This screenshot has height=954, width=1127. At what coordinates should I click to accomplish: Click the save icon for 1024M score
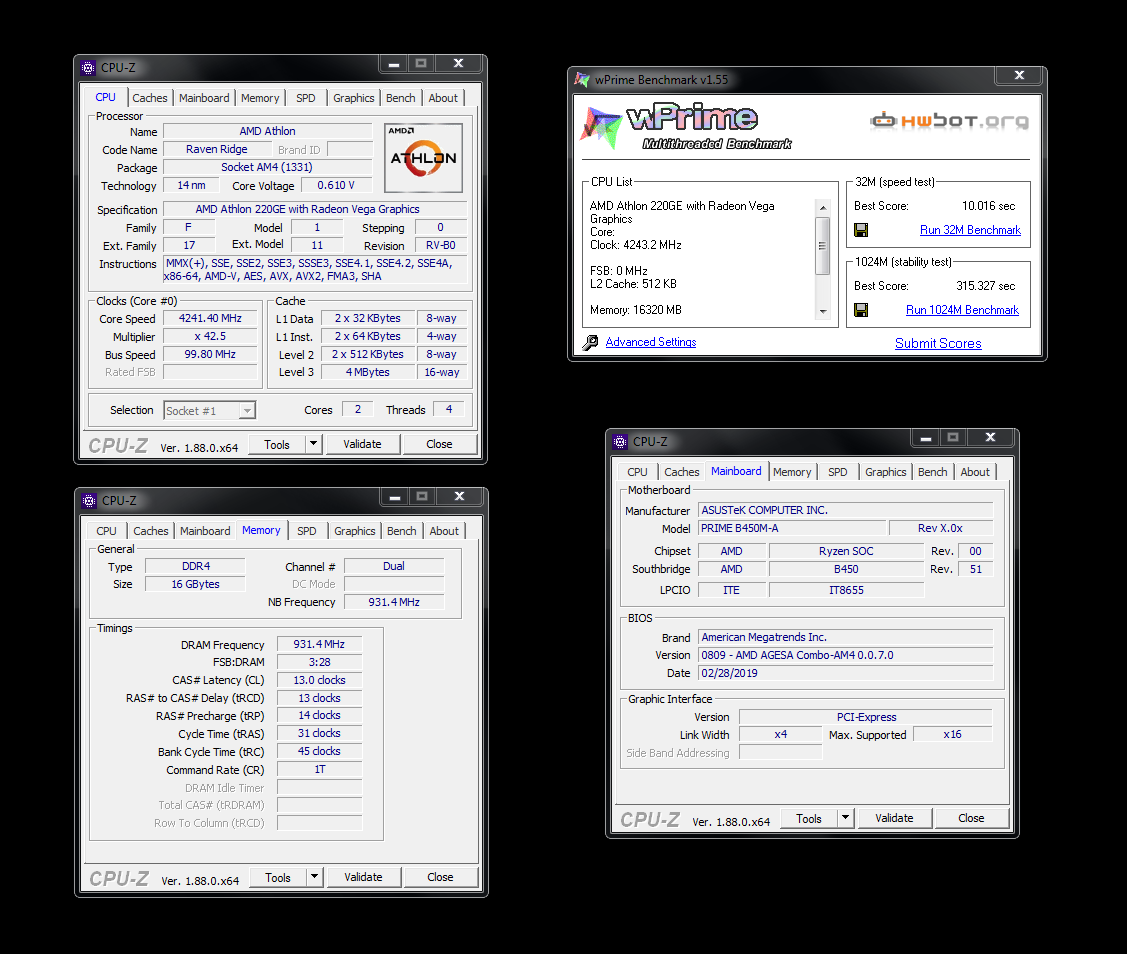click(x=860, y=310)
